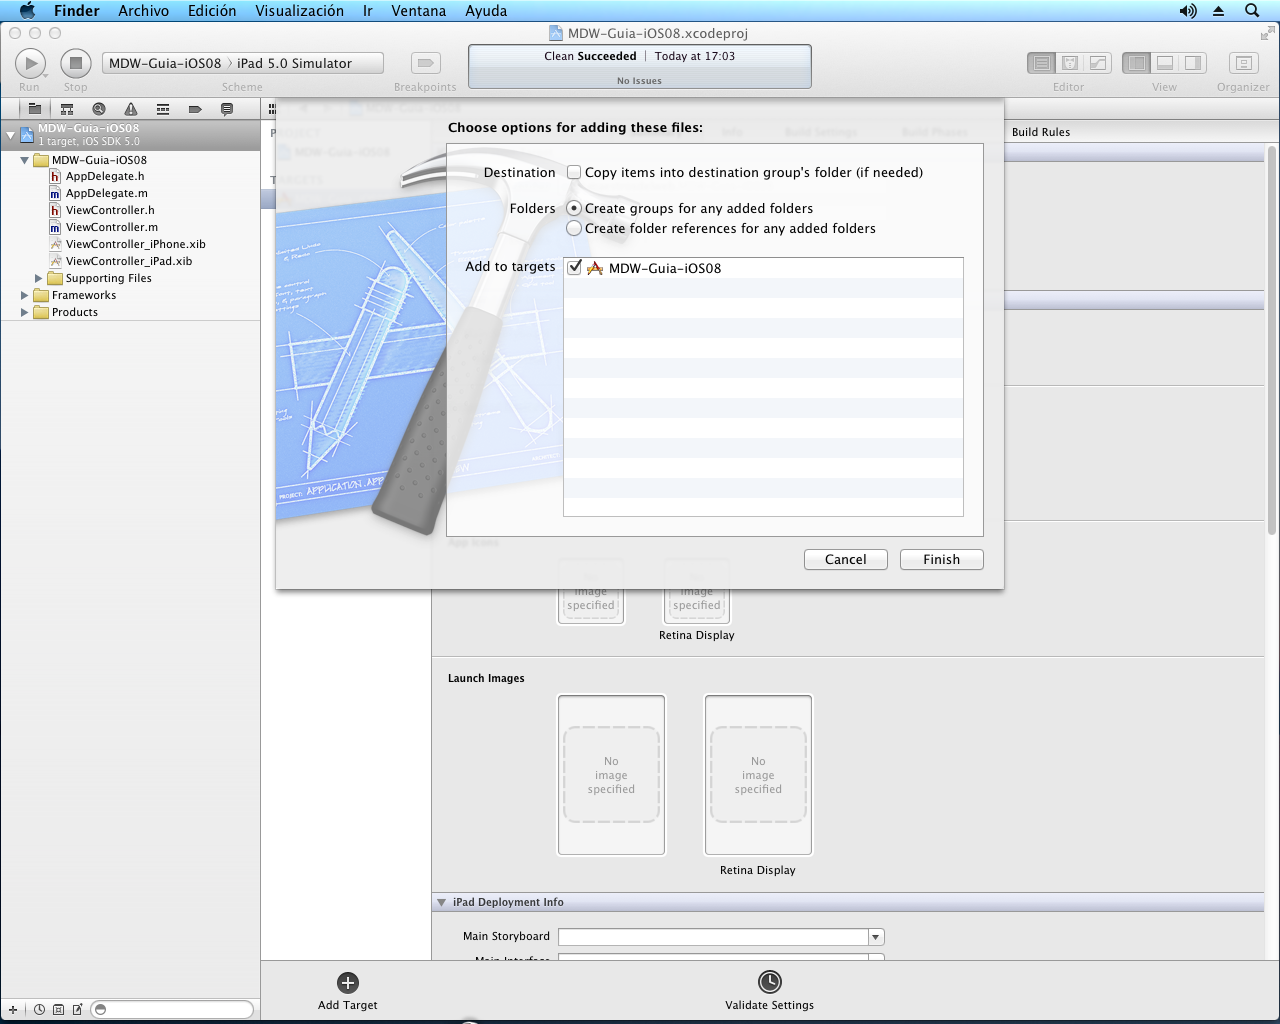
Task: Click the first Launch Images placeholder
Action: pos(611,775)
